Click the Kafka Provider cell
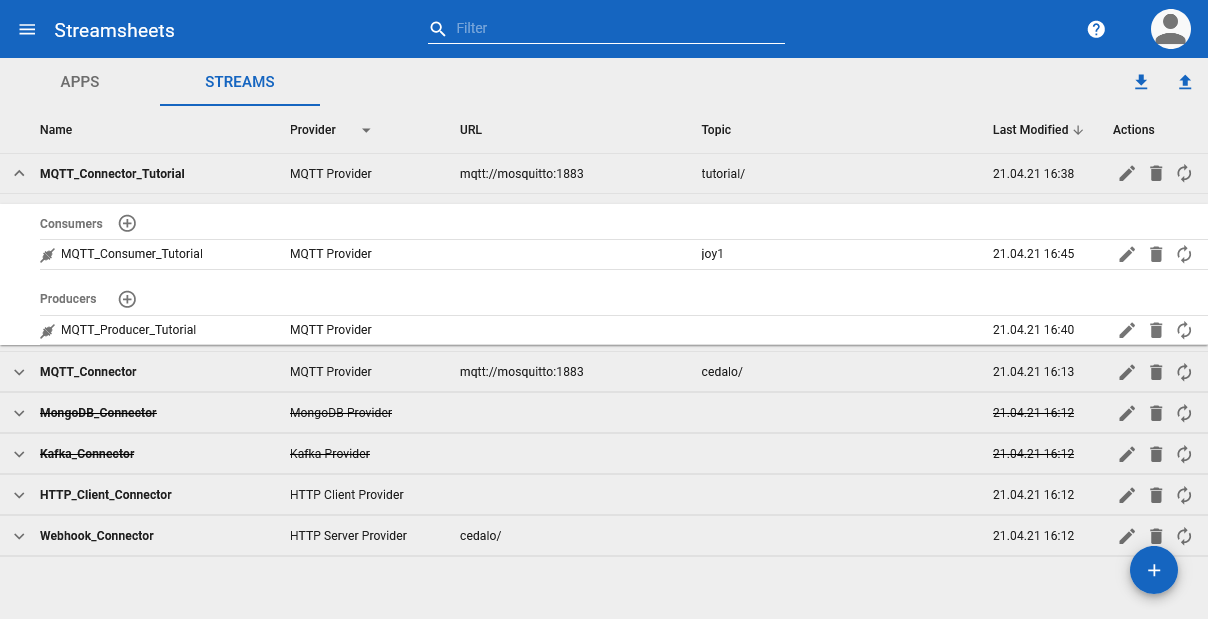 (x=330, y=454)
